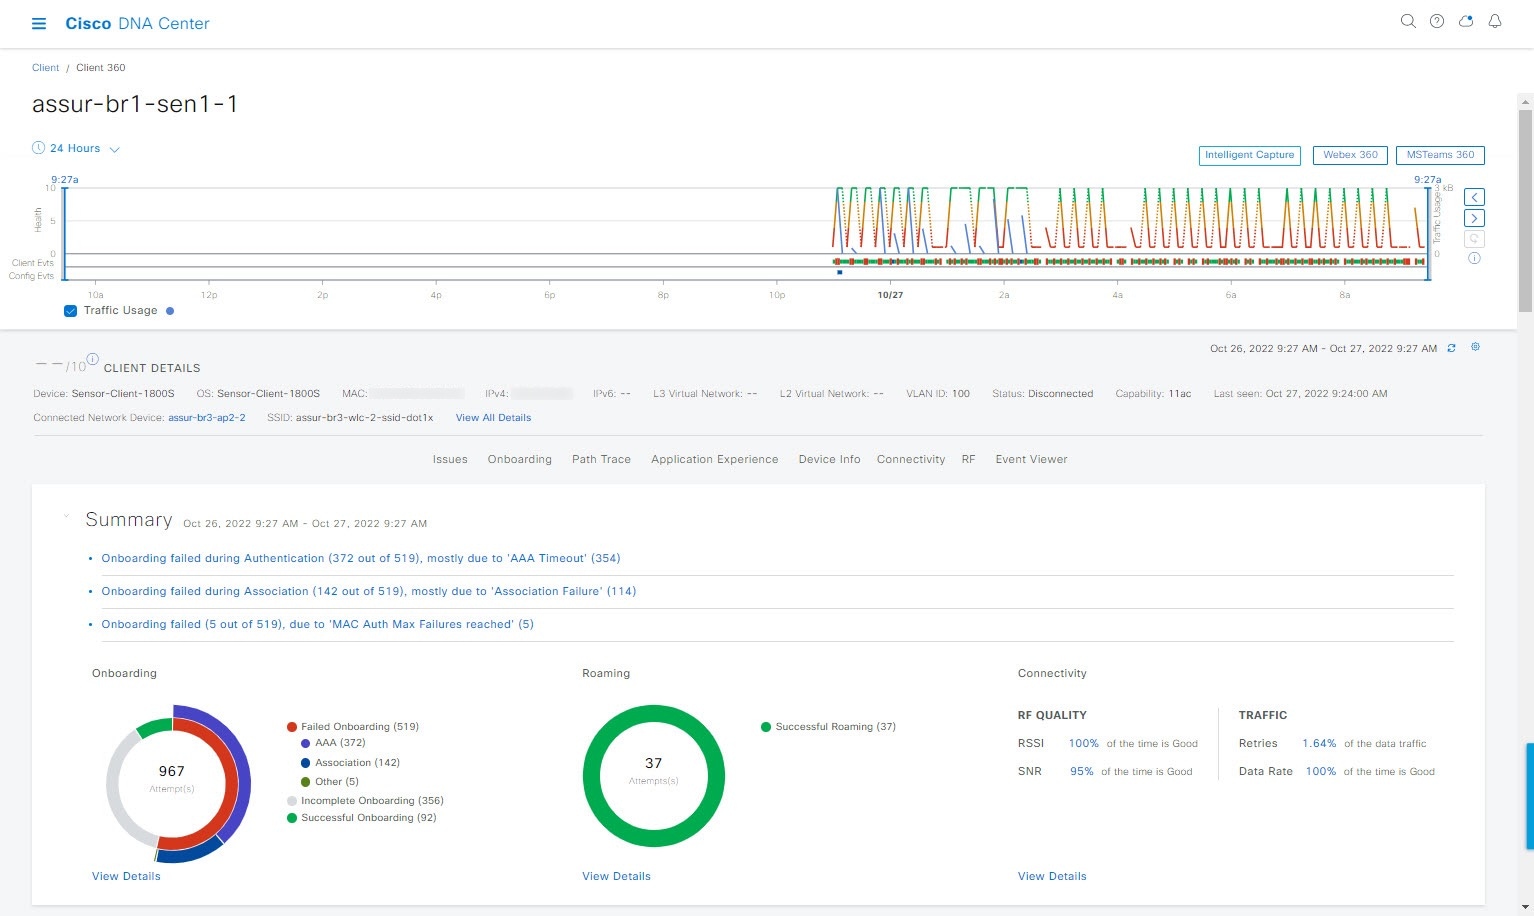Screen dimensions: 1534x916
Task: Shift timeline forward with right arrow
Action: (x=1474, y=218)
